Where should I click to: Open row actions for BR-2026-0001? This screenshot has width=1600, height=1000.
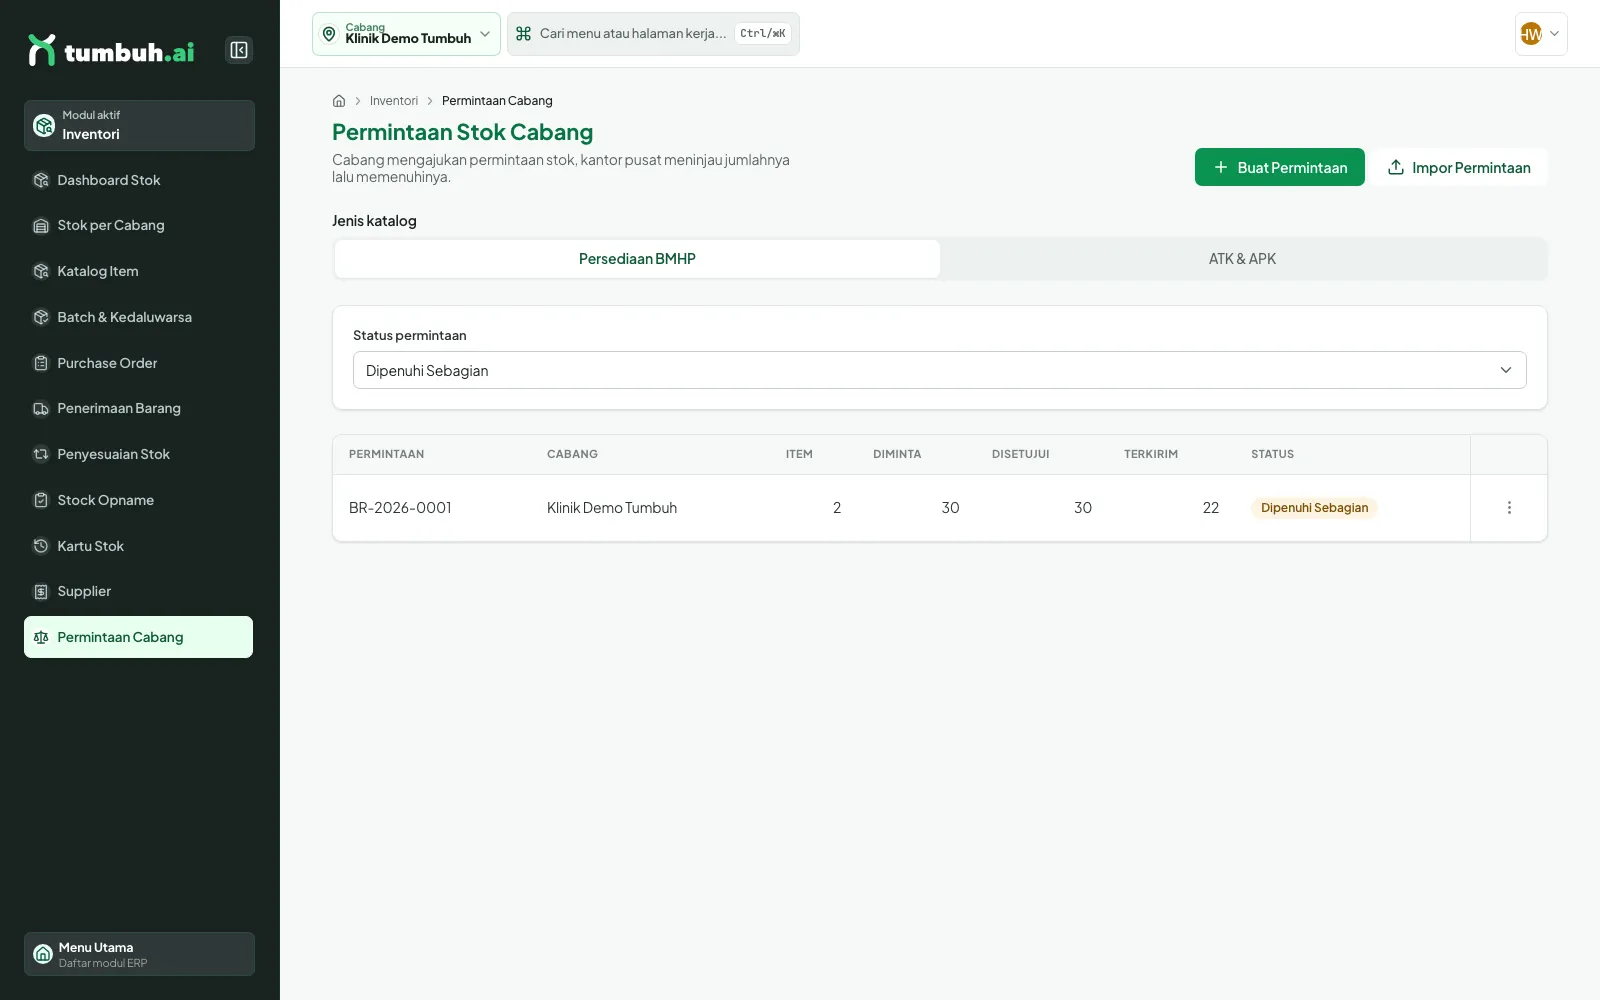click(x=1509, y=508)
